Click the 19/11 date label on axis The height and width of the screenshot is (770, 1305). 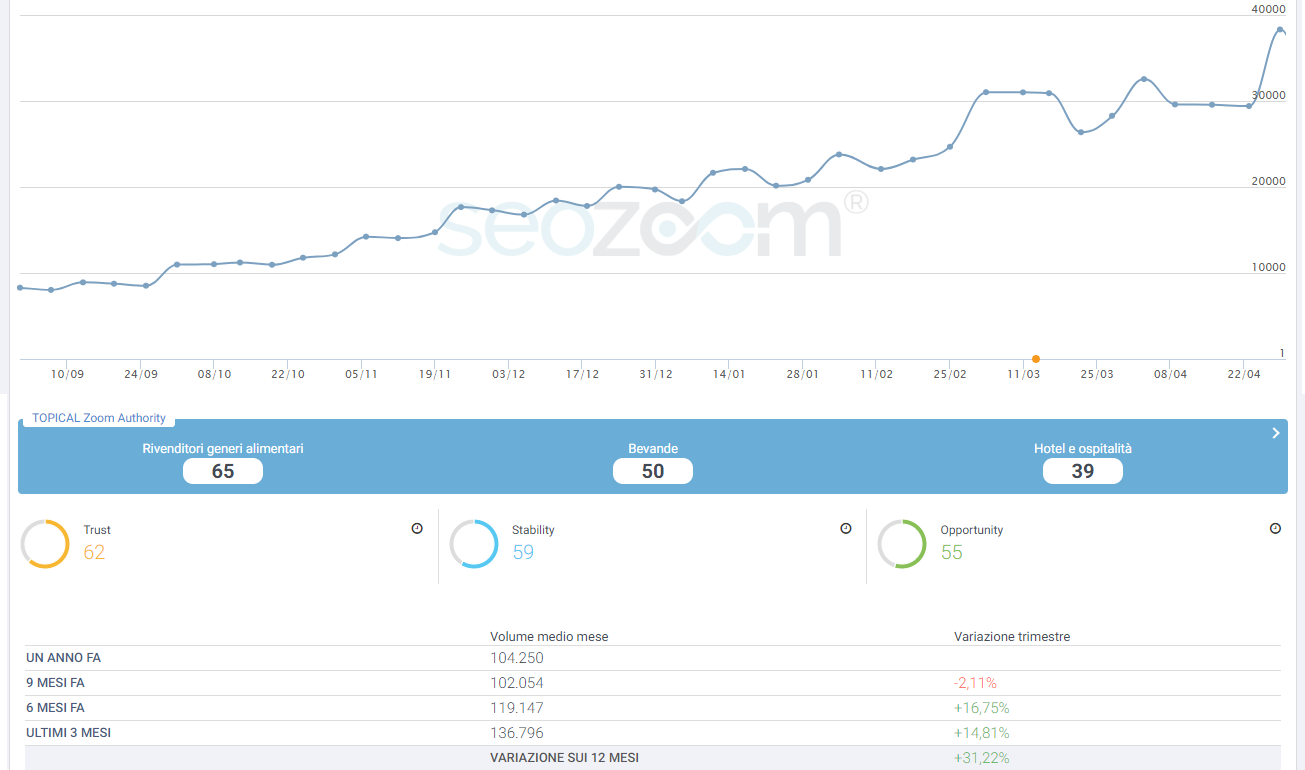pyautogui.click(x=435, y=374)
